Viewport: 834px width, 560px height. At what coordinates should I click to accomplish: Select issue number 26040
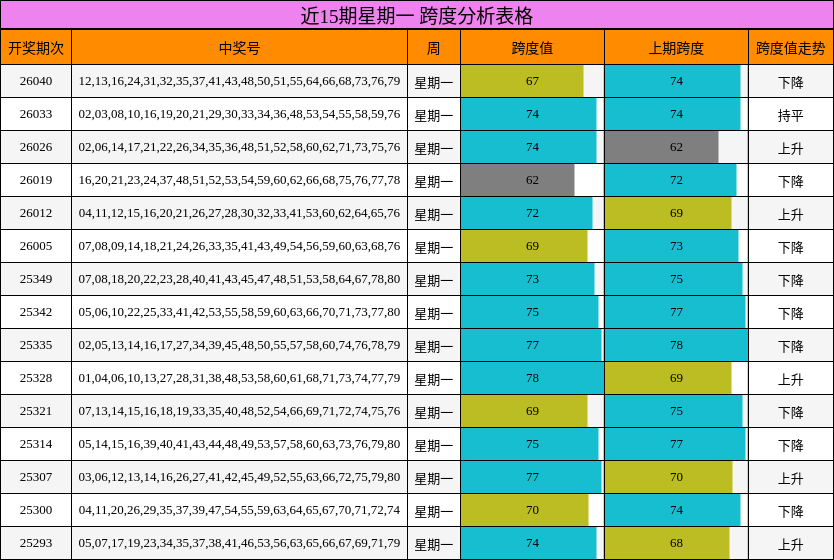pyautogui.click(x=36, y=81)
